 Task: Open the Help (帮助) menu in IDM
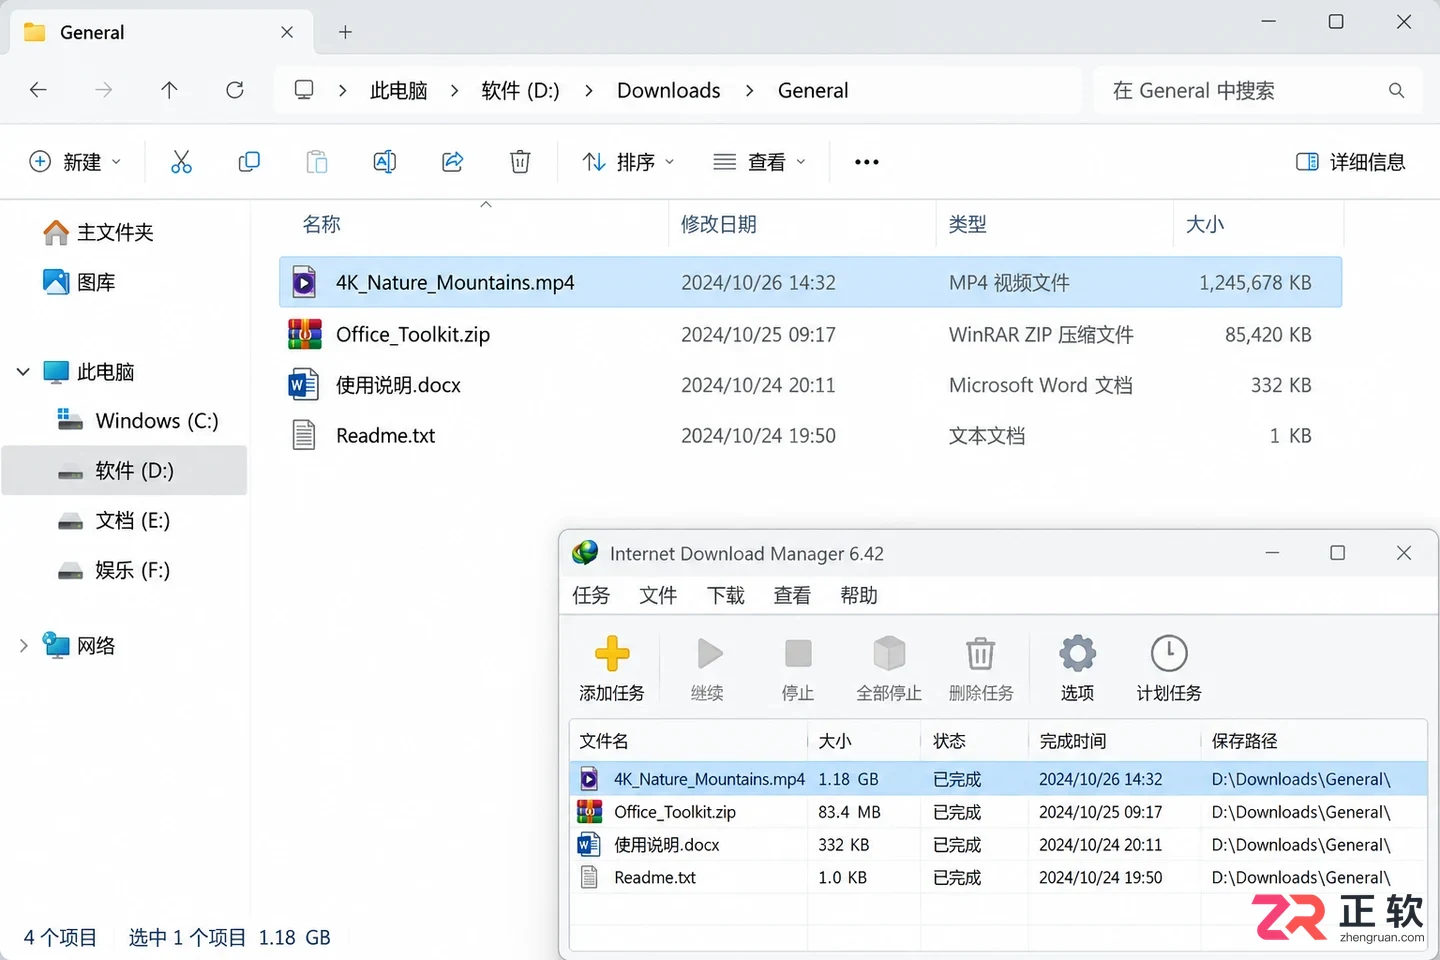point(859,596)
